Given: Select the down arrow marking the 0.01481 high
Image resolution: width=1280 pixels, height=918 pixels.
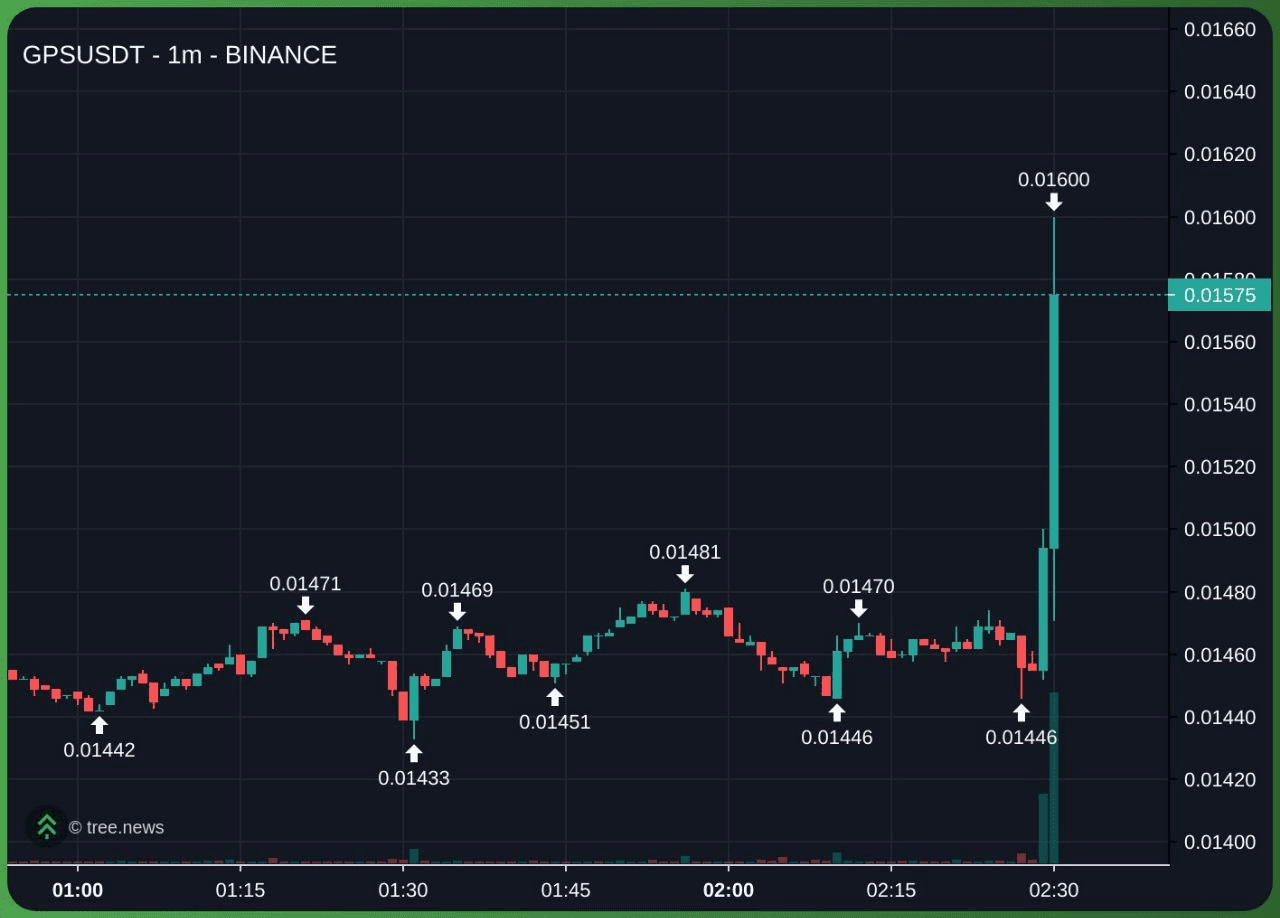Looking at the screenshot, I should (x=685, y=573).
